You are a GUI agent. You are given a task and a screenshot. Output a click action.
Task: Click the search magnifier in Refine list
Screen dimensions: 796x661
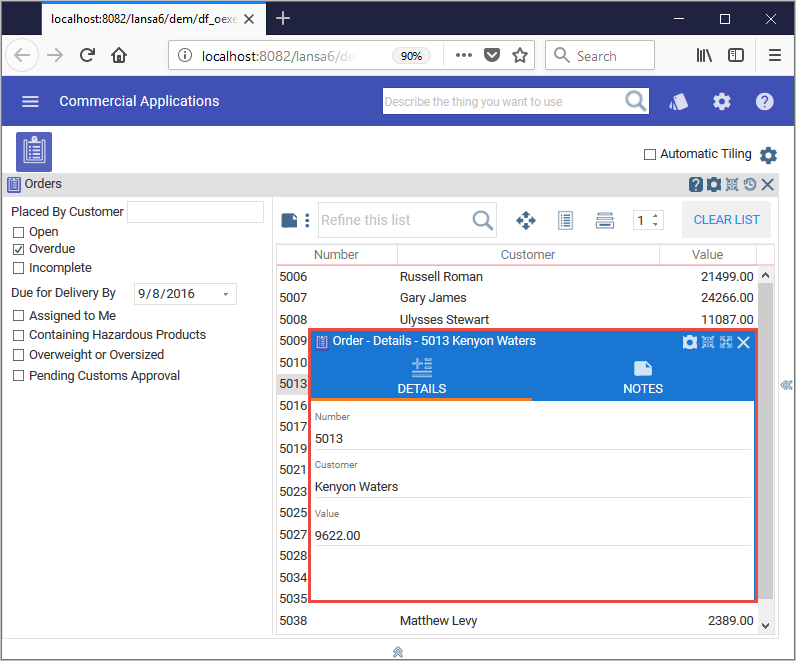482,220
